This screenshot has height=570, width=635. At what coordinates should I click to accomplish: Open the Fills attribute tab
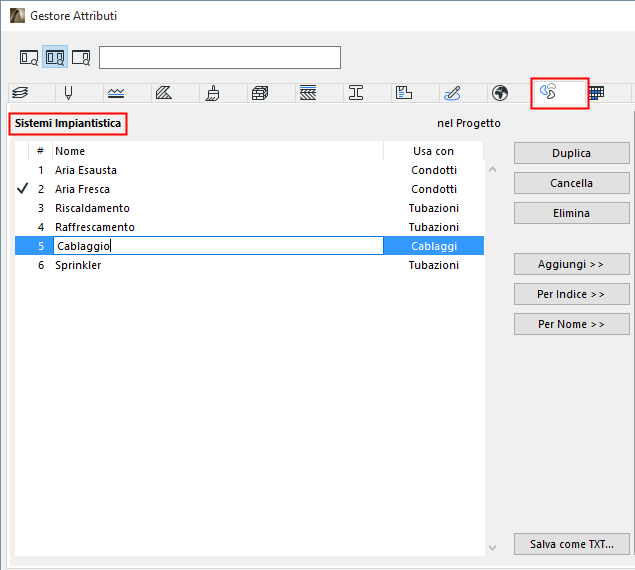(x=164, y=93)
